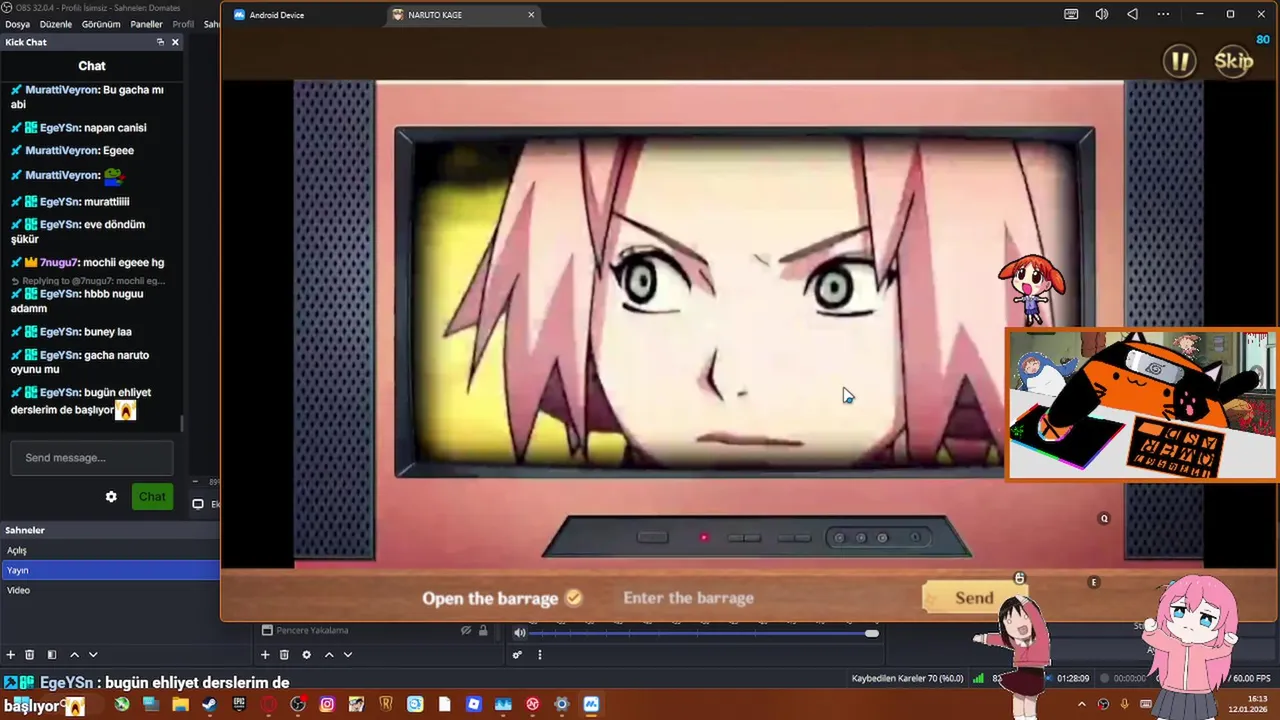This screenshot has height=720, width=1280.
Task: Open audio mixer three-dots options menu
Action: pos(540,655)
